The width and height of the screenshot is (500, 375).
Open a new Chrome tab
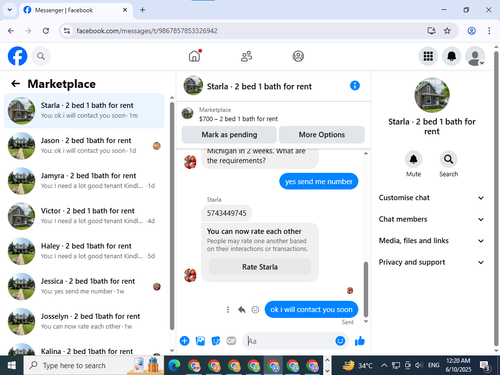coord(142,10)
